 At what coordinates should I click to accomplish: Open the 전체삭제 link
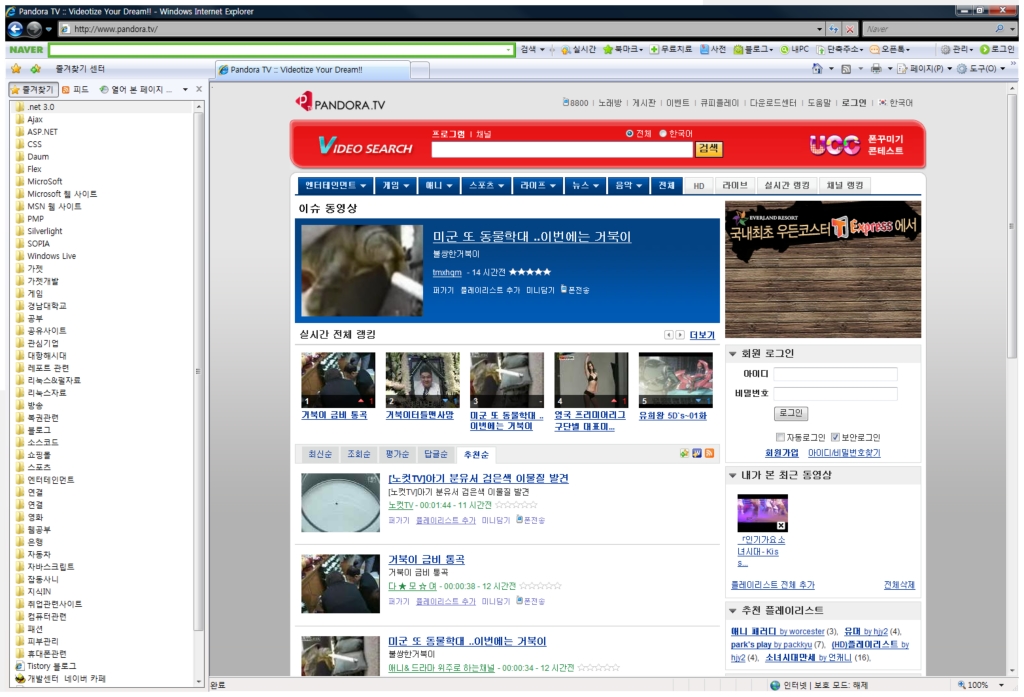point(899,585)
